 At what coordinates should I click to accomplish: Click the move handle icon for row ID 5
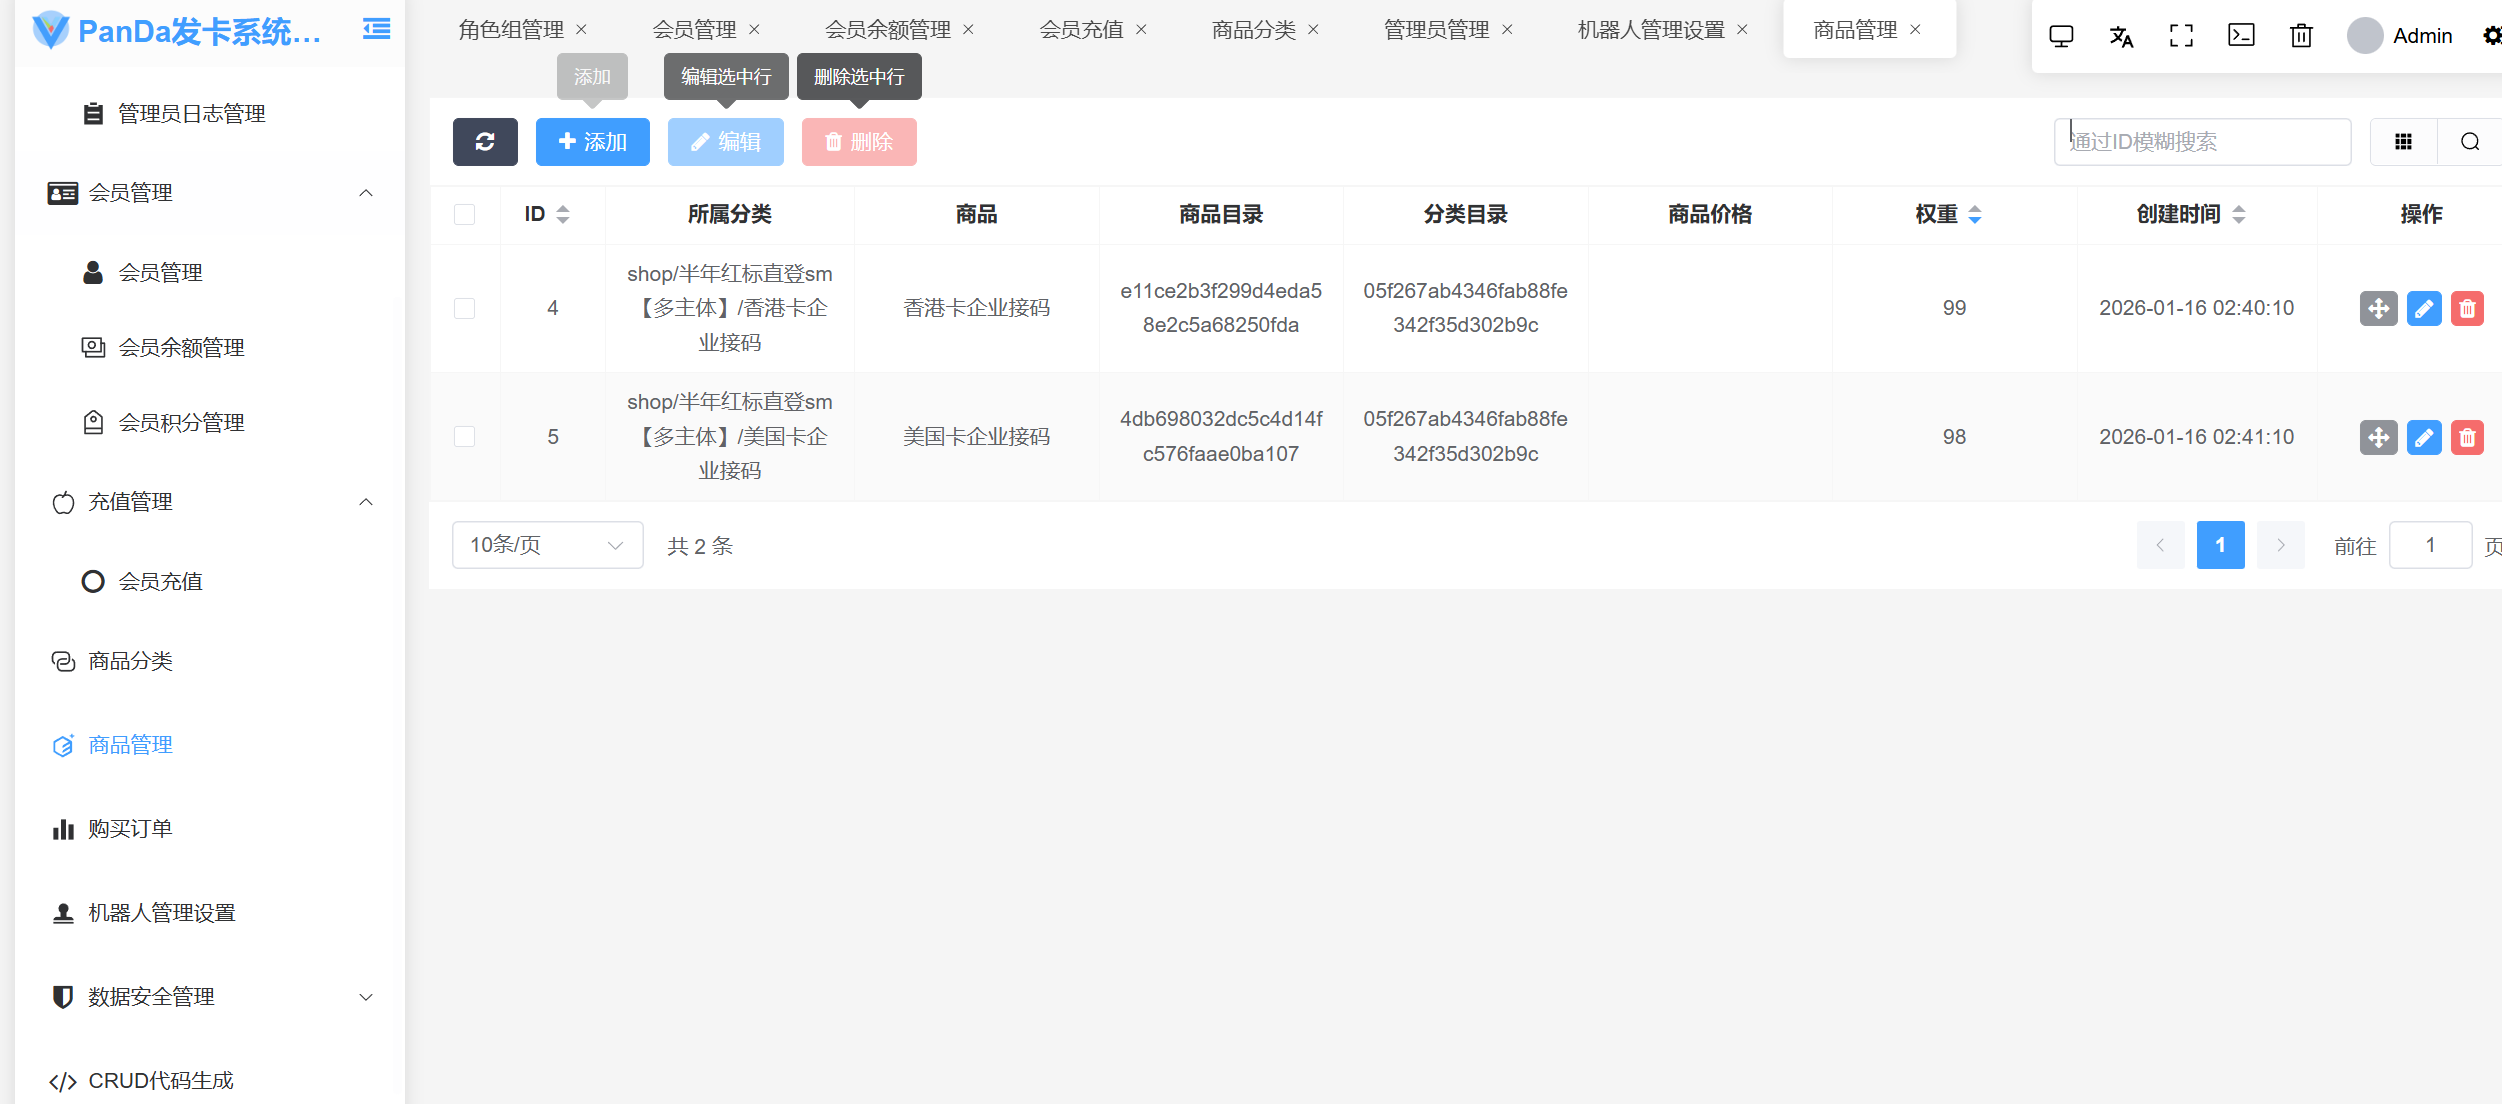[2379, 437]
